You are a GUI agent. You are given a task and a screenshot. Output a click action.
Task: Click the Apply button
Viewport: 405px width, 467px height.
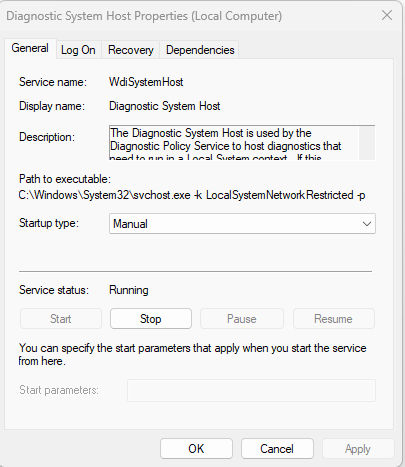358,449
